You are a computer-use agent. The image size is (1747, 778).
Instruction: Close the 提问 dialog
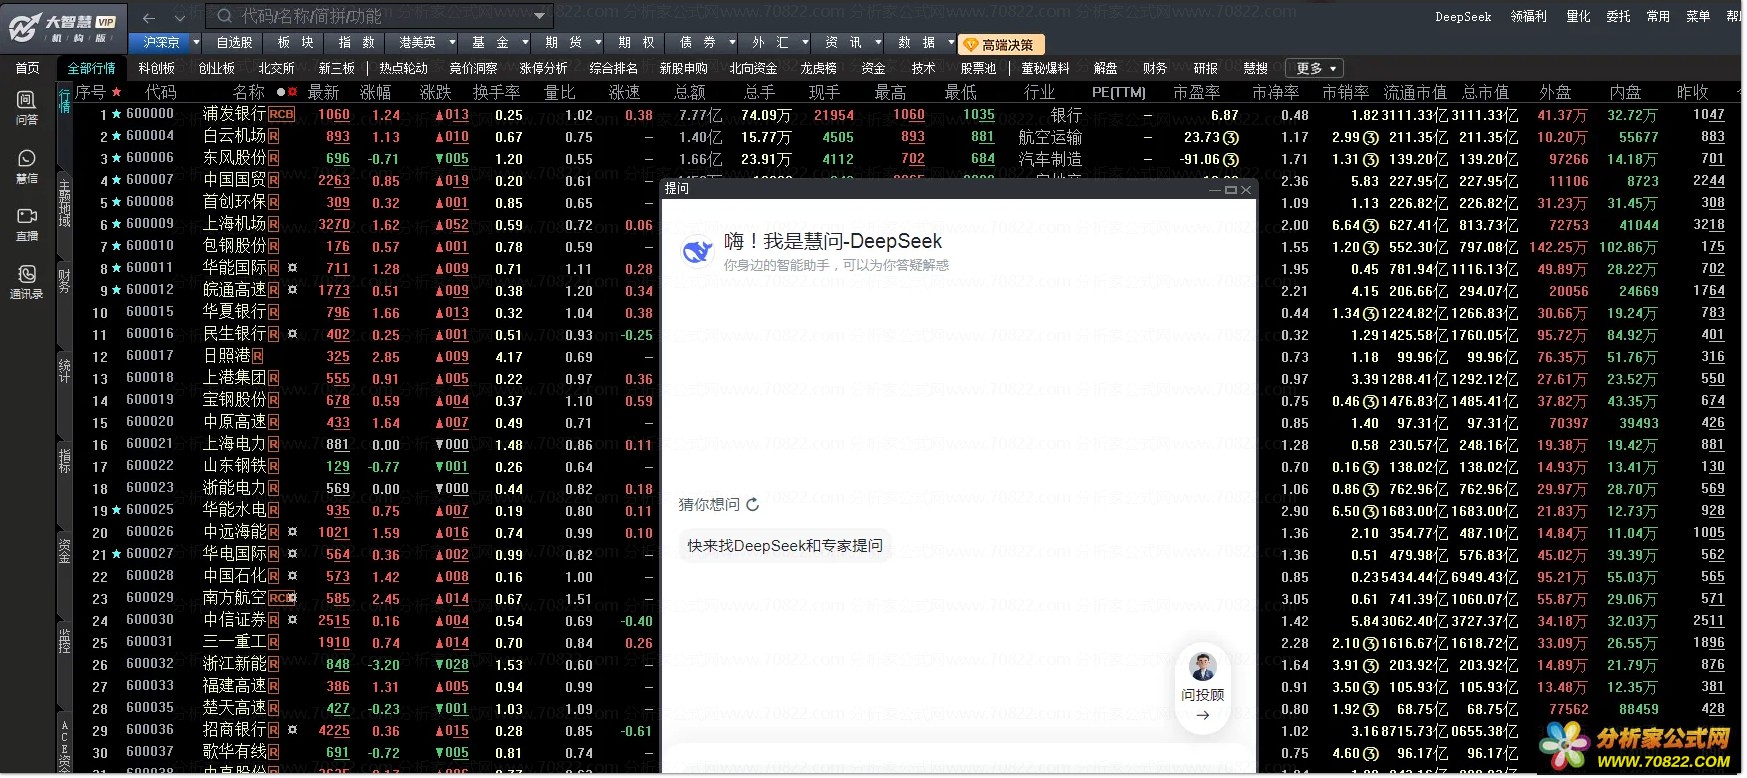coord(1246,189)
